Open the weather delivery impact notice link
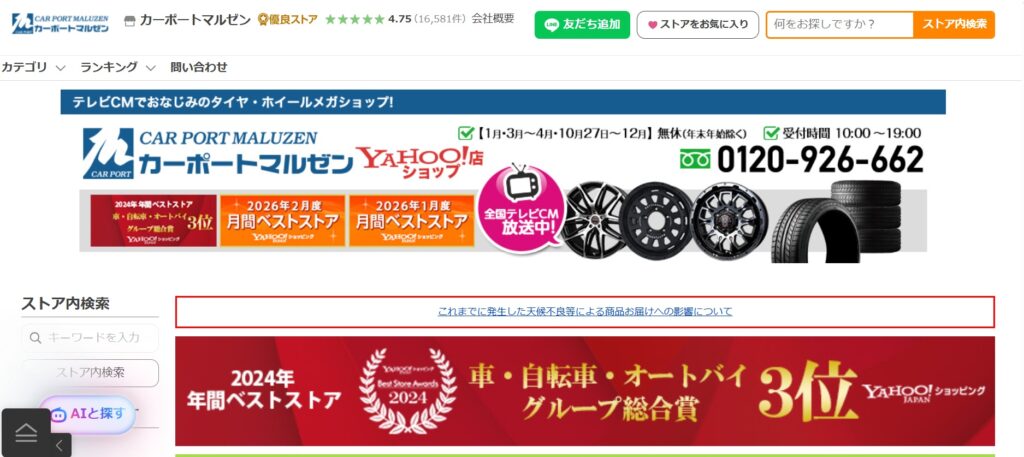Screen dimensions: 1024x457 585,311
